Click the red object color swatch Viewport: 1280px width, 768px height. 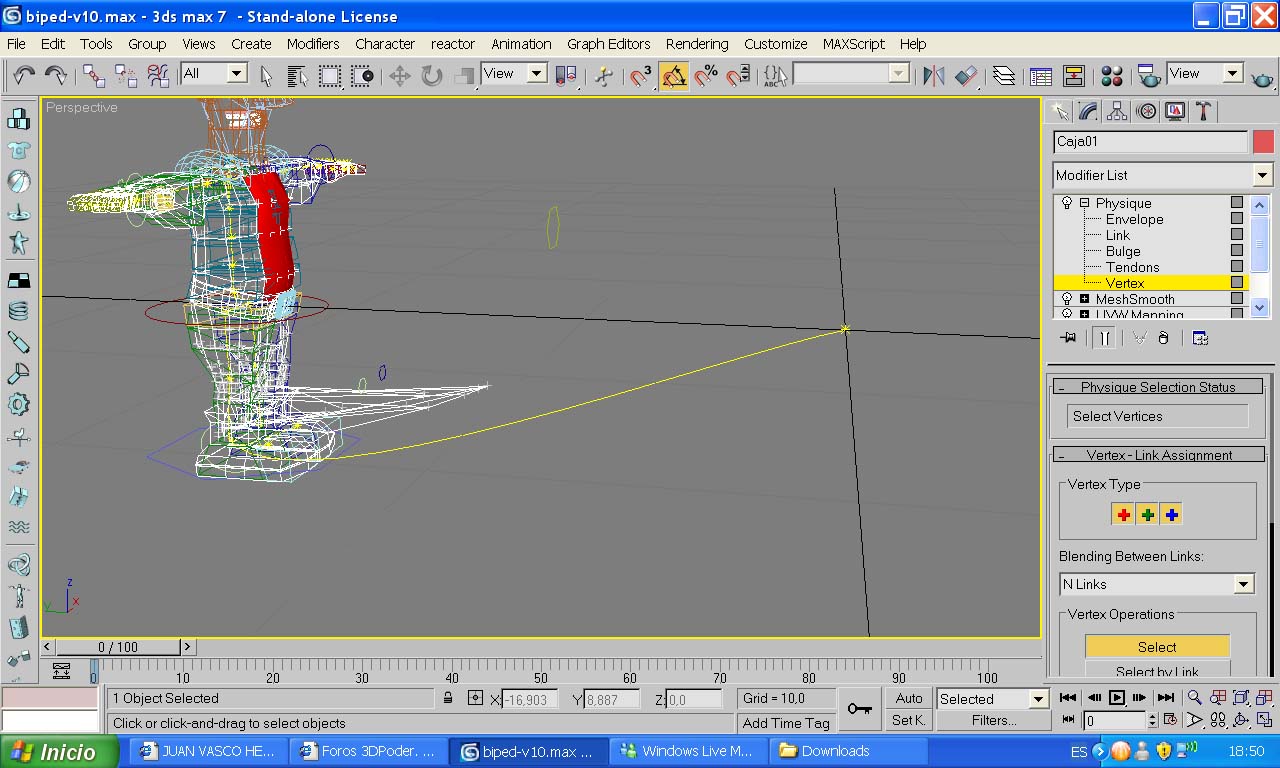(1263, 142)
